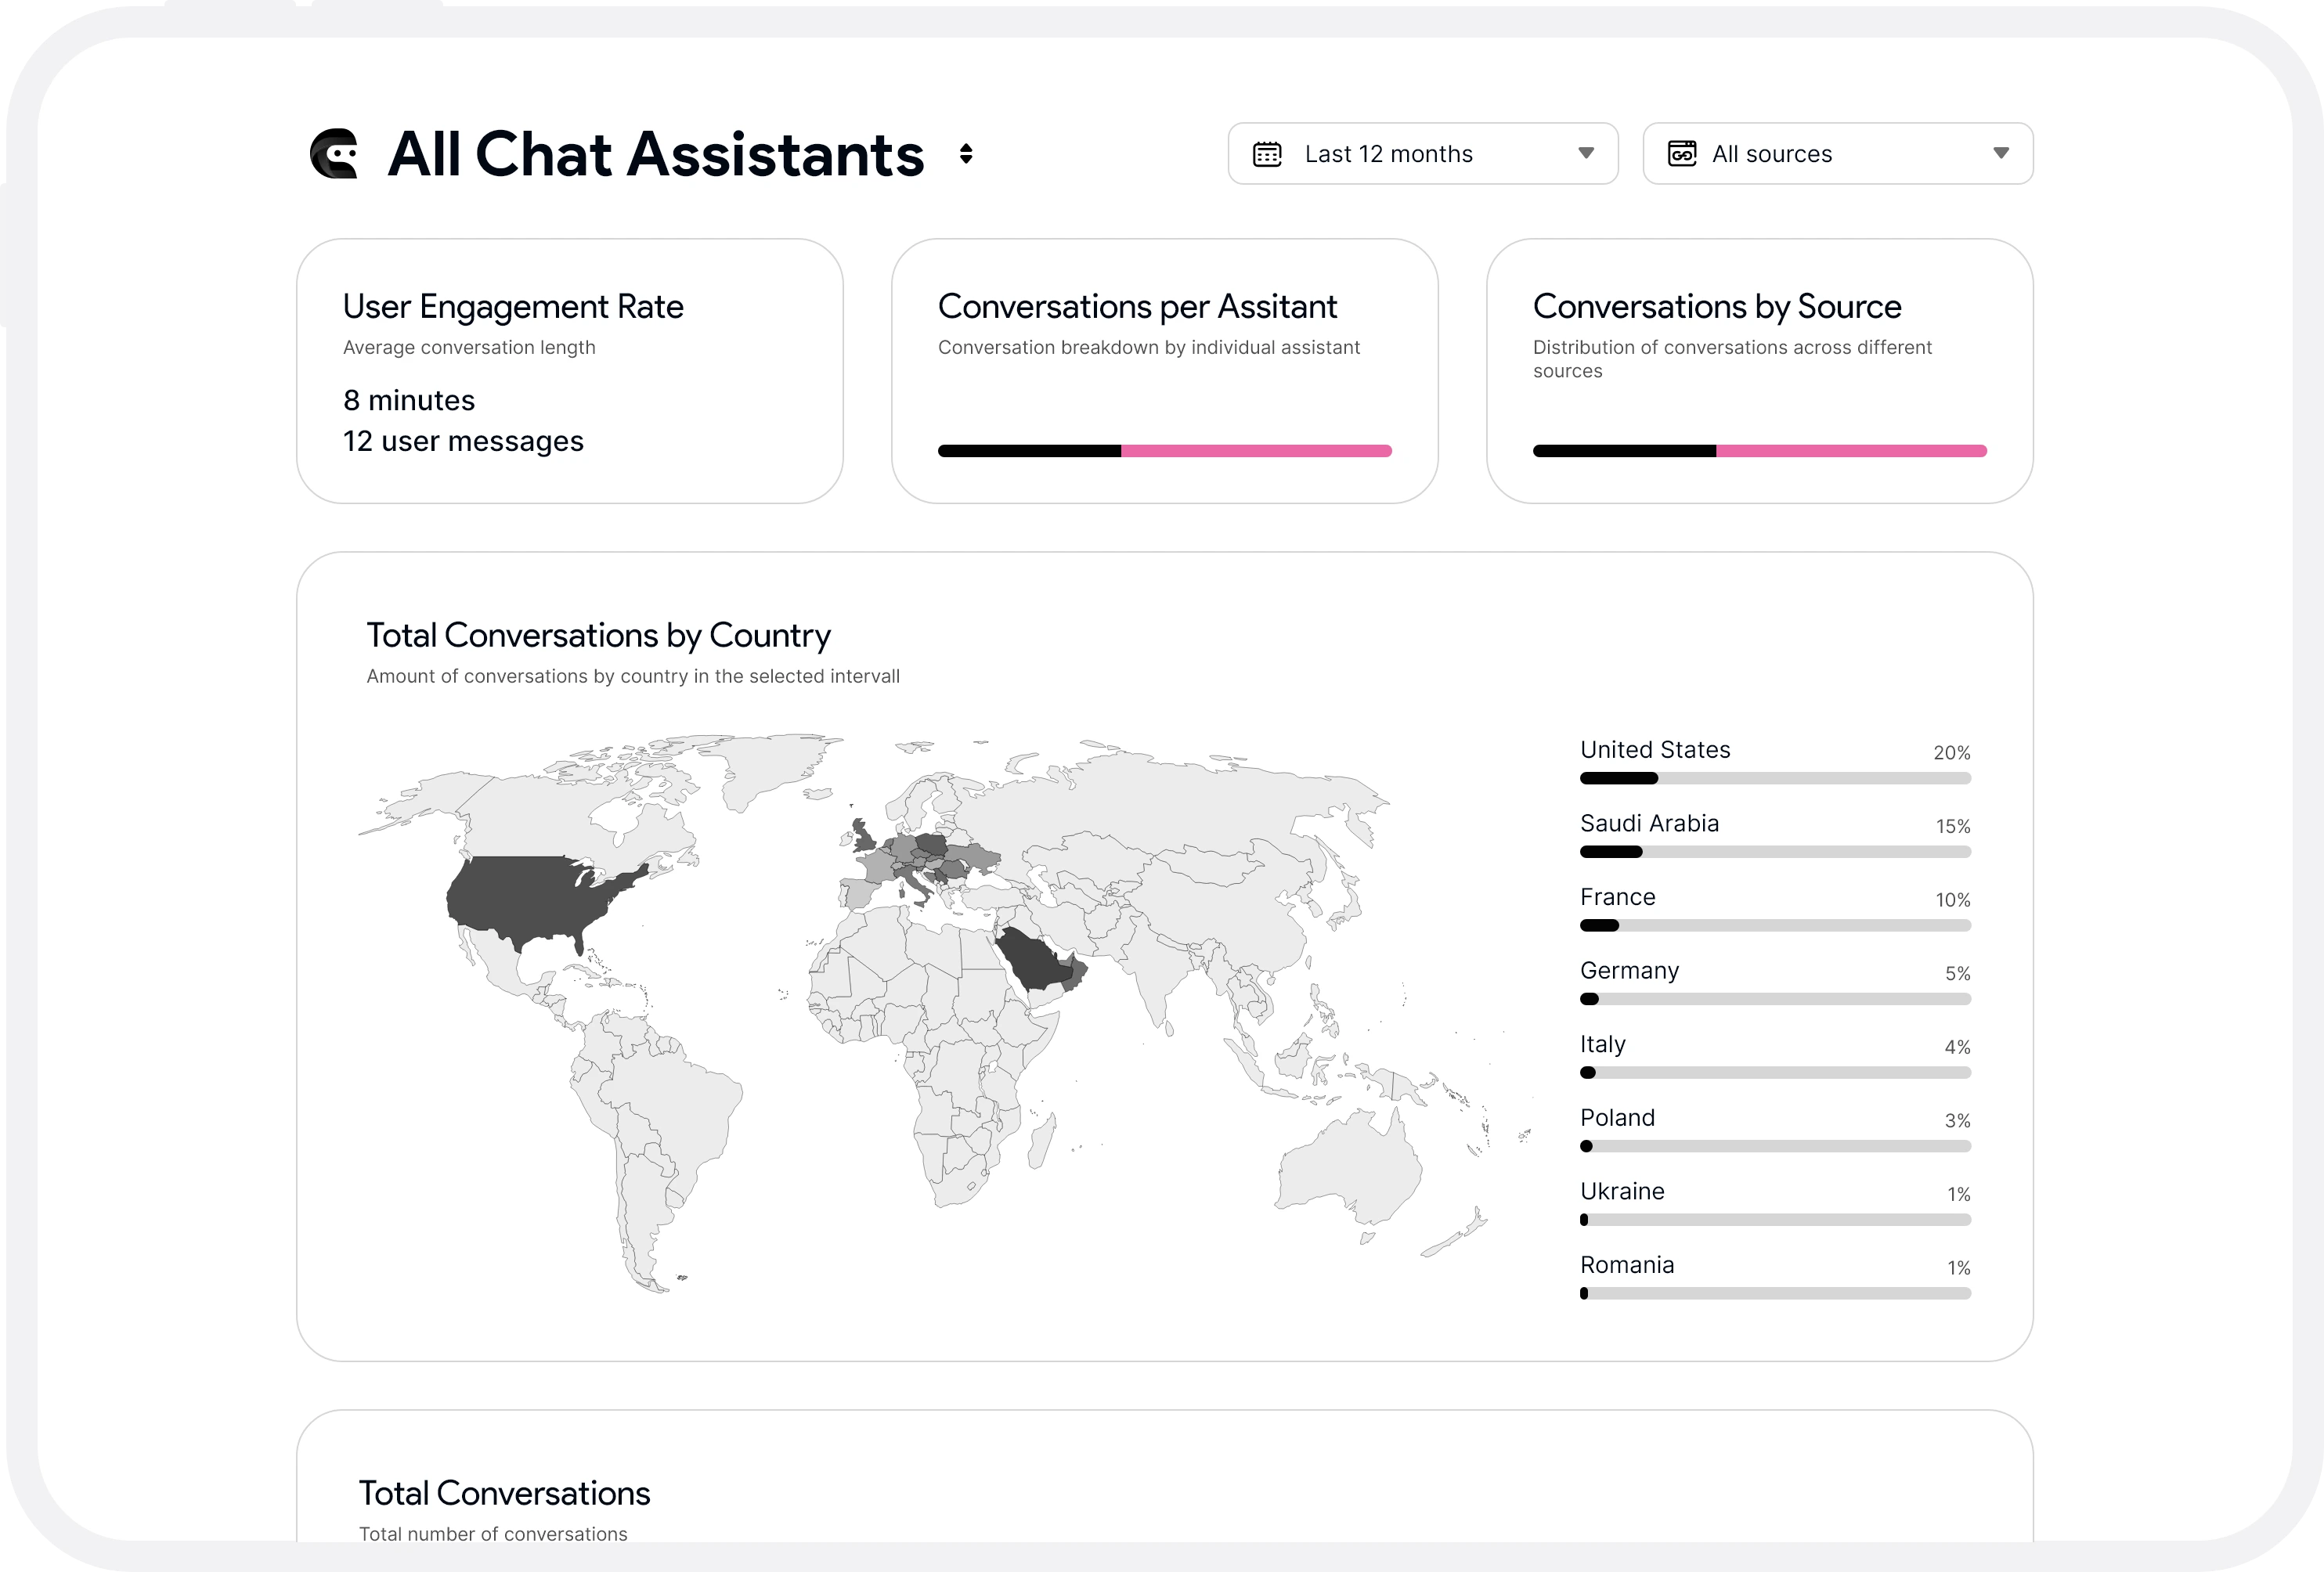Click the Ukraine row label
Viewport: 2324px width, 1572px height.
[x=1622, y=1192]
